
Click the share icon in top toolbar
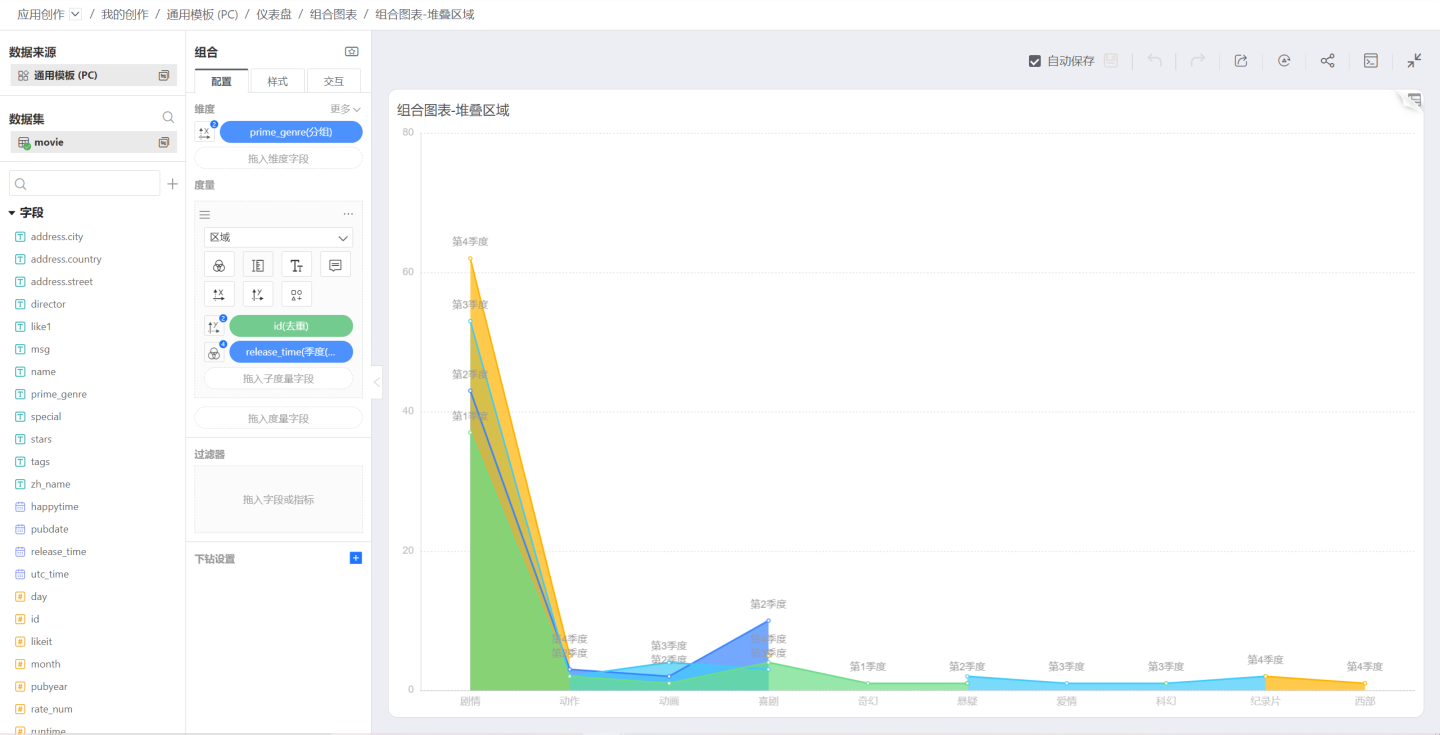click(x=1327, y=61)
